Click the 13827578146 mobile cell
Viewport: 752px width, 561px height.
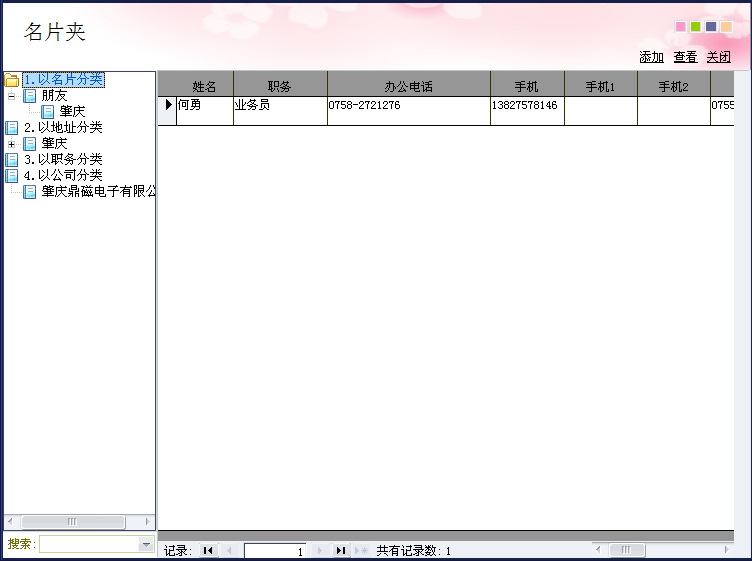point(527,111)
